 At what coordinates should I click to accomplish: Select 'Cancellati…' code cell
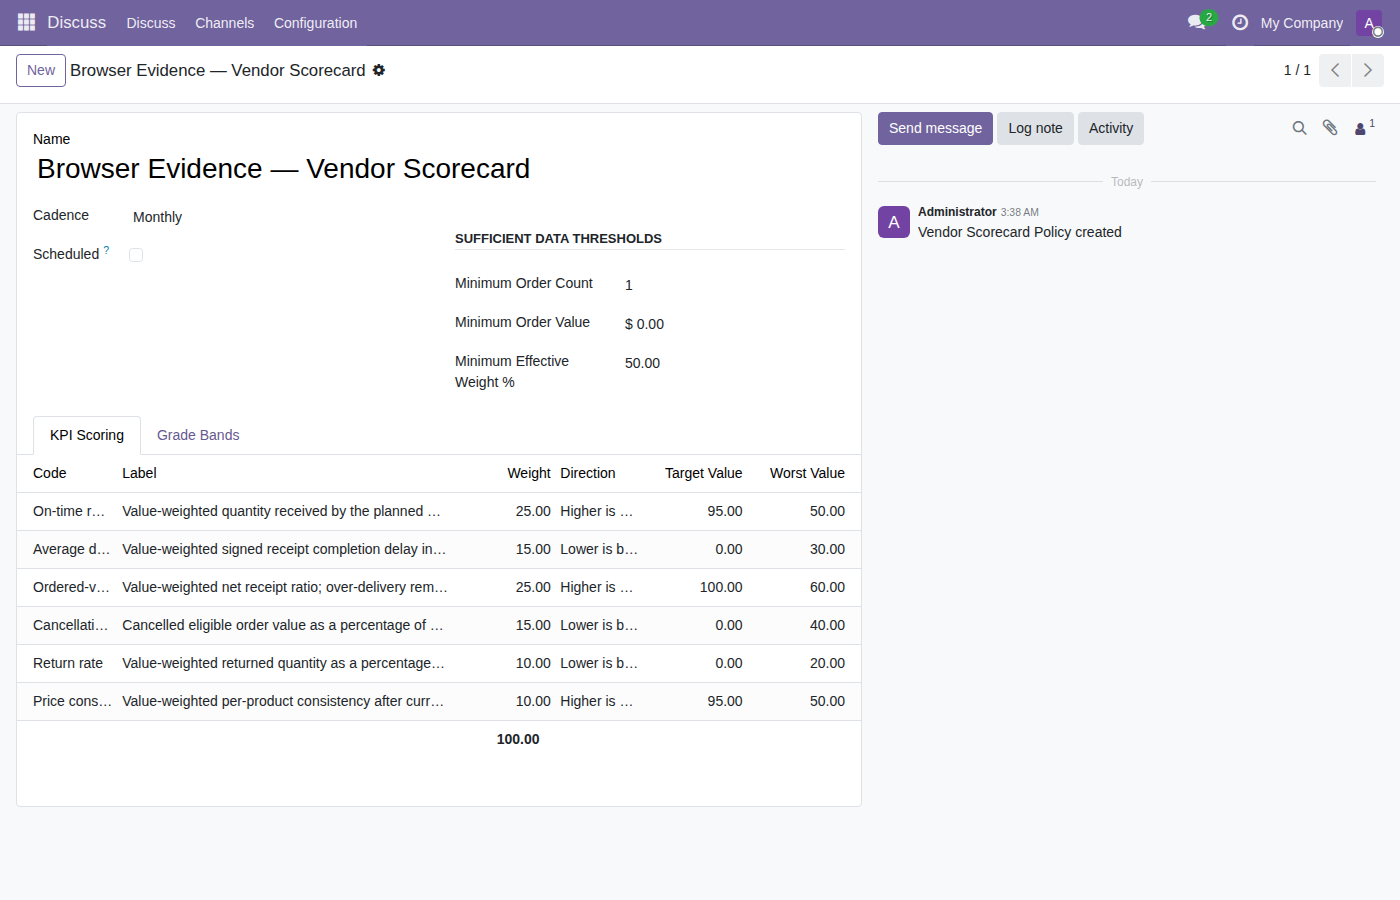coord(69,625)
